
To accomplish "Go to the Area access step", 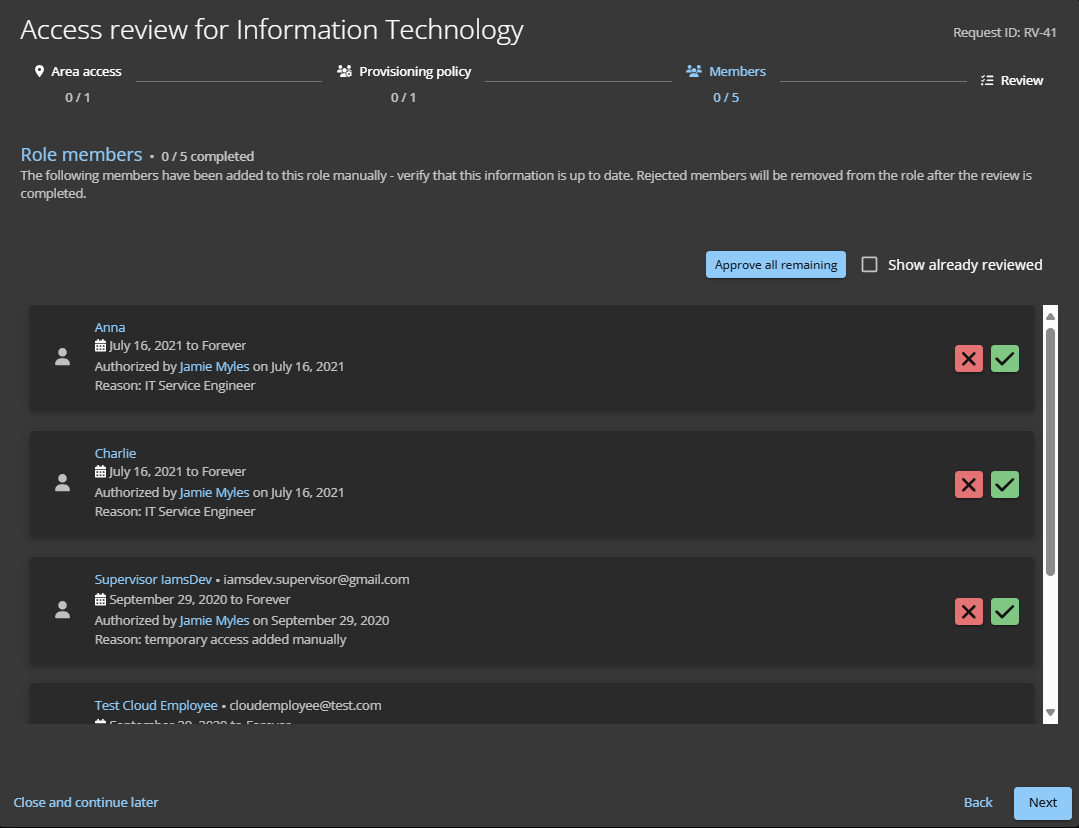I will pos(78,72).
